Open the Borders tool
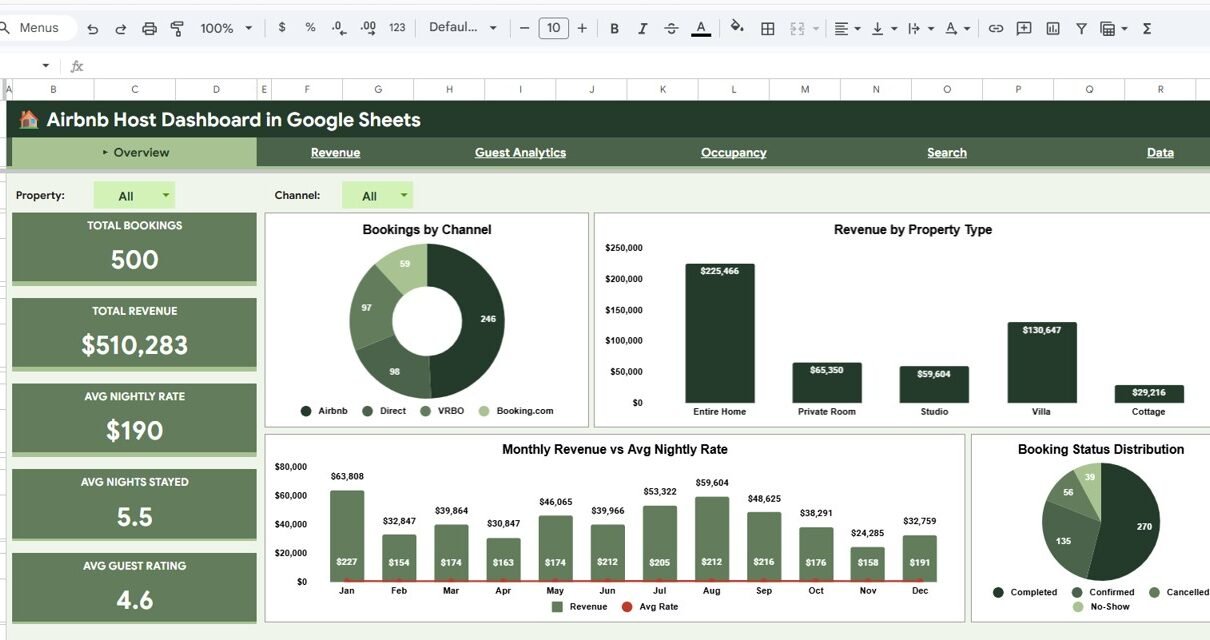1210x640 pixels. point(768,29)
